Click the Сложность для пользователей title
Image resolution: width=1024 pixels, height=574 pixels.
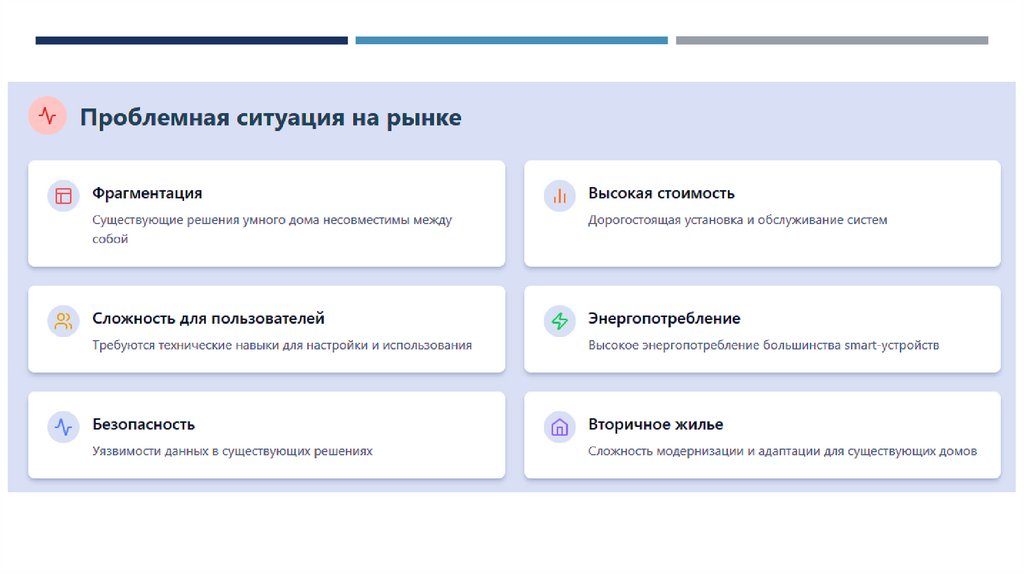click(x=208, y=319)
